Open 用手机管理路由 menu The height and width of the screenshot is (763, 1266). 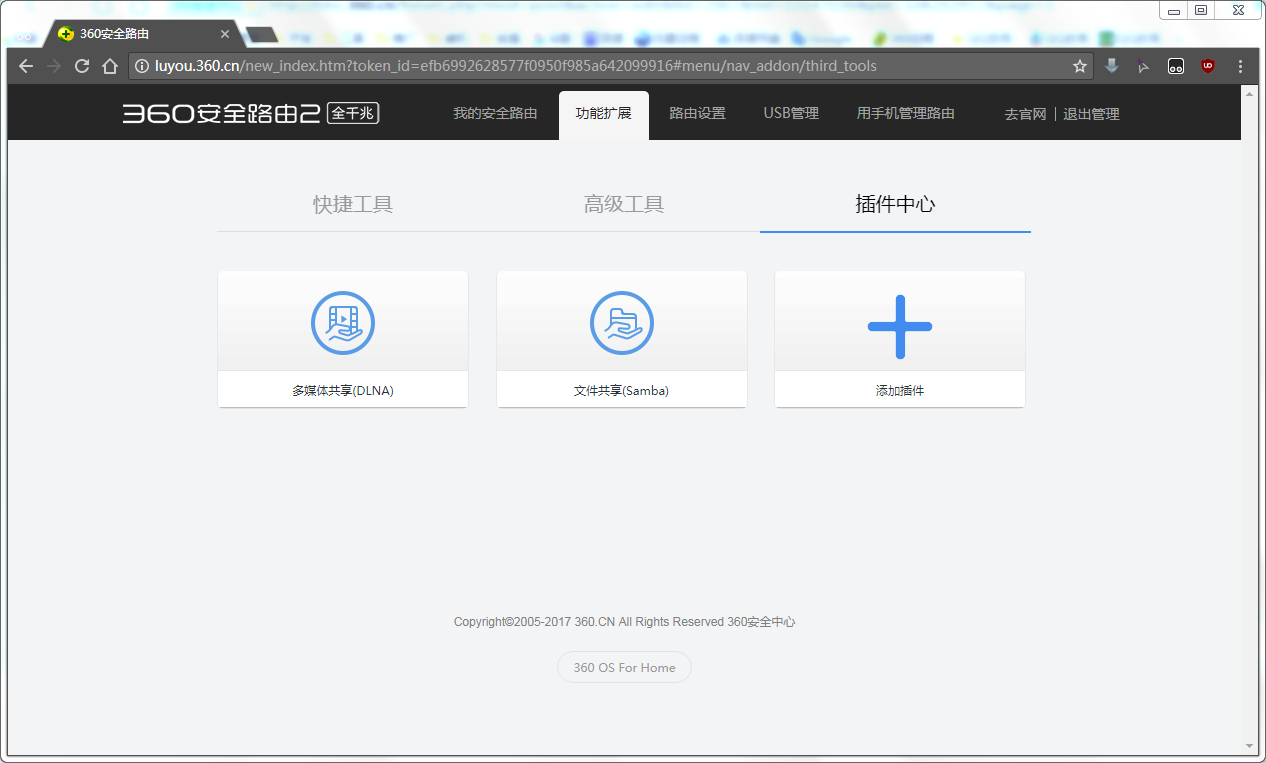coord(906,114)
